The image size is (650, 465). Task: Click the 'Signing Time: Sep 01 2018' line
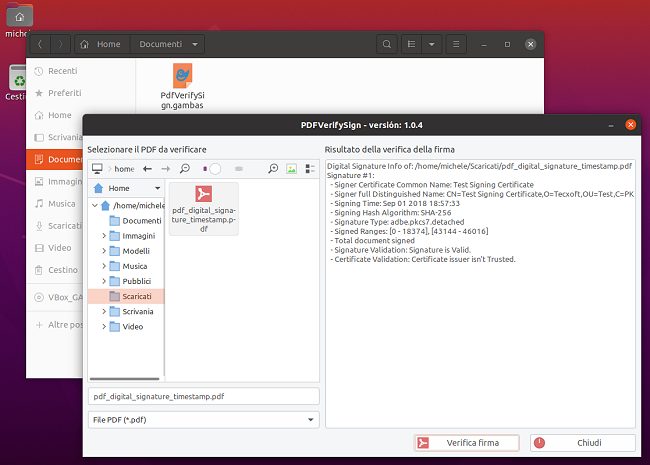coord(395,203)
